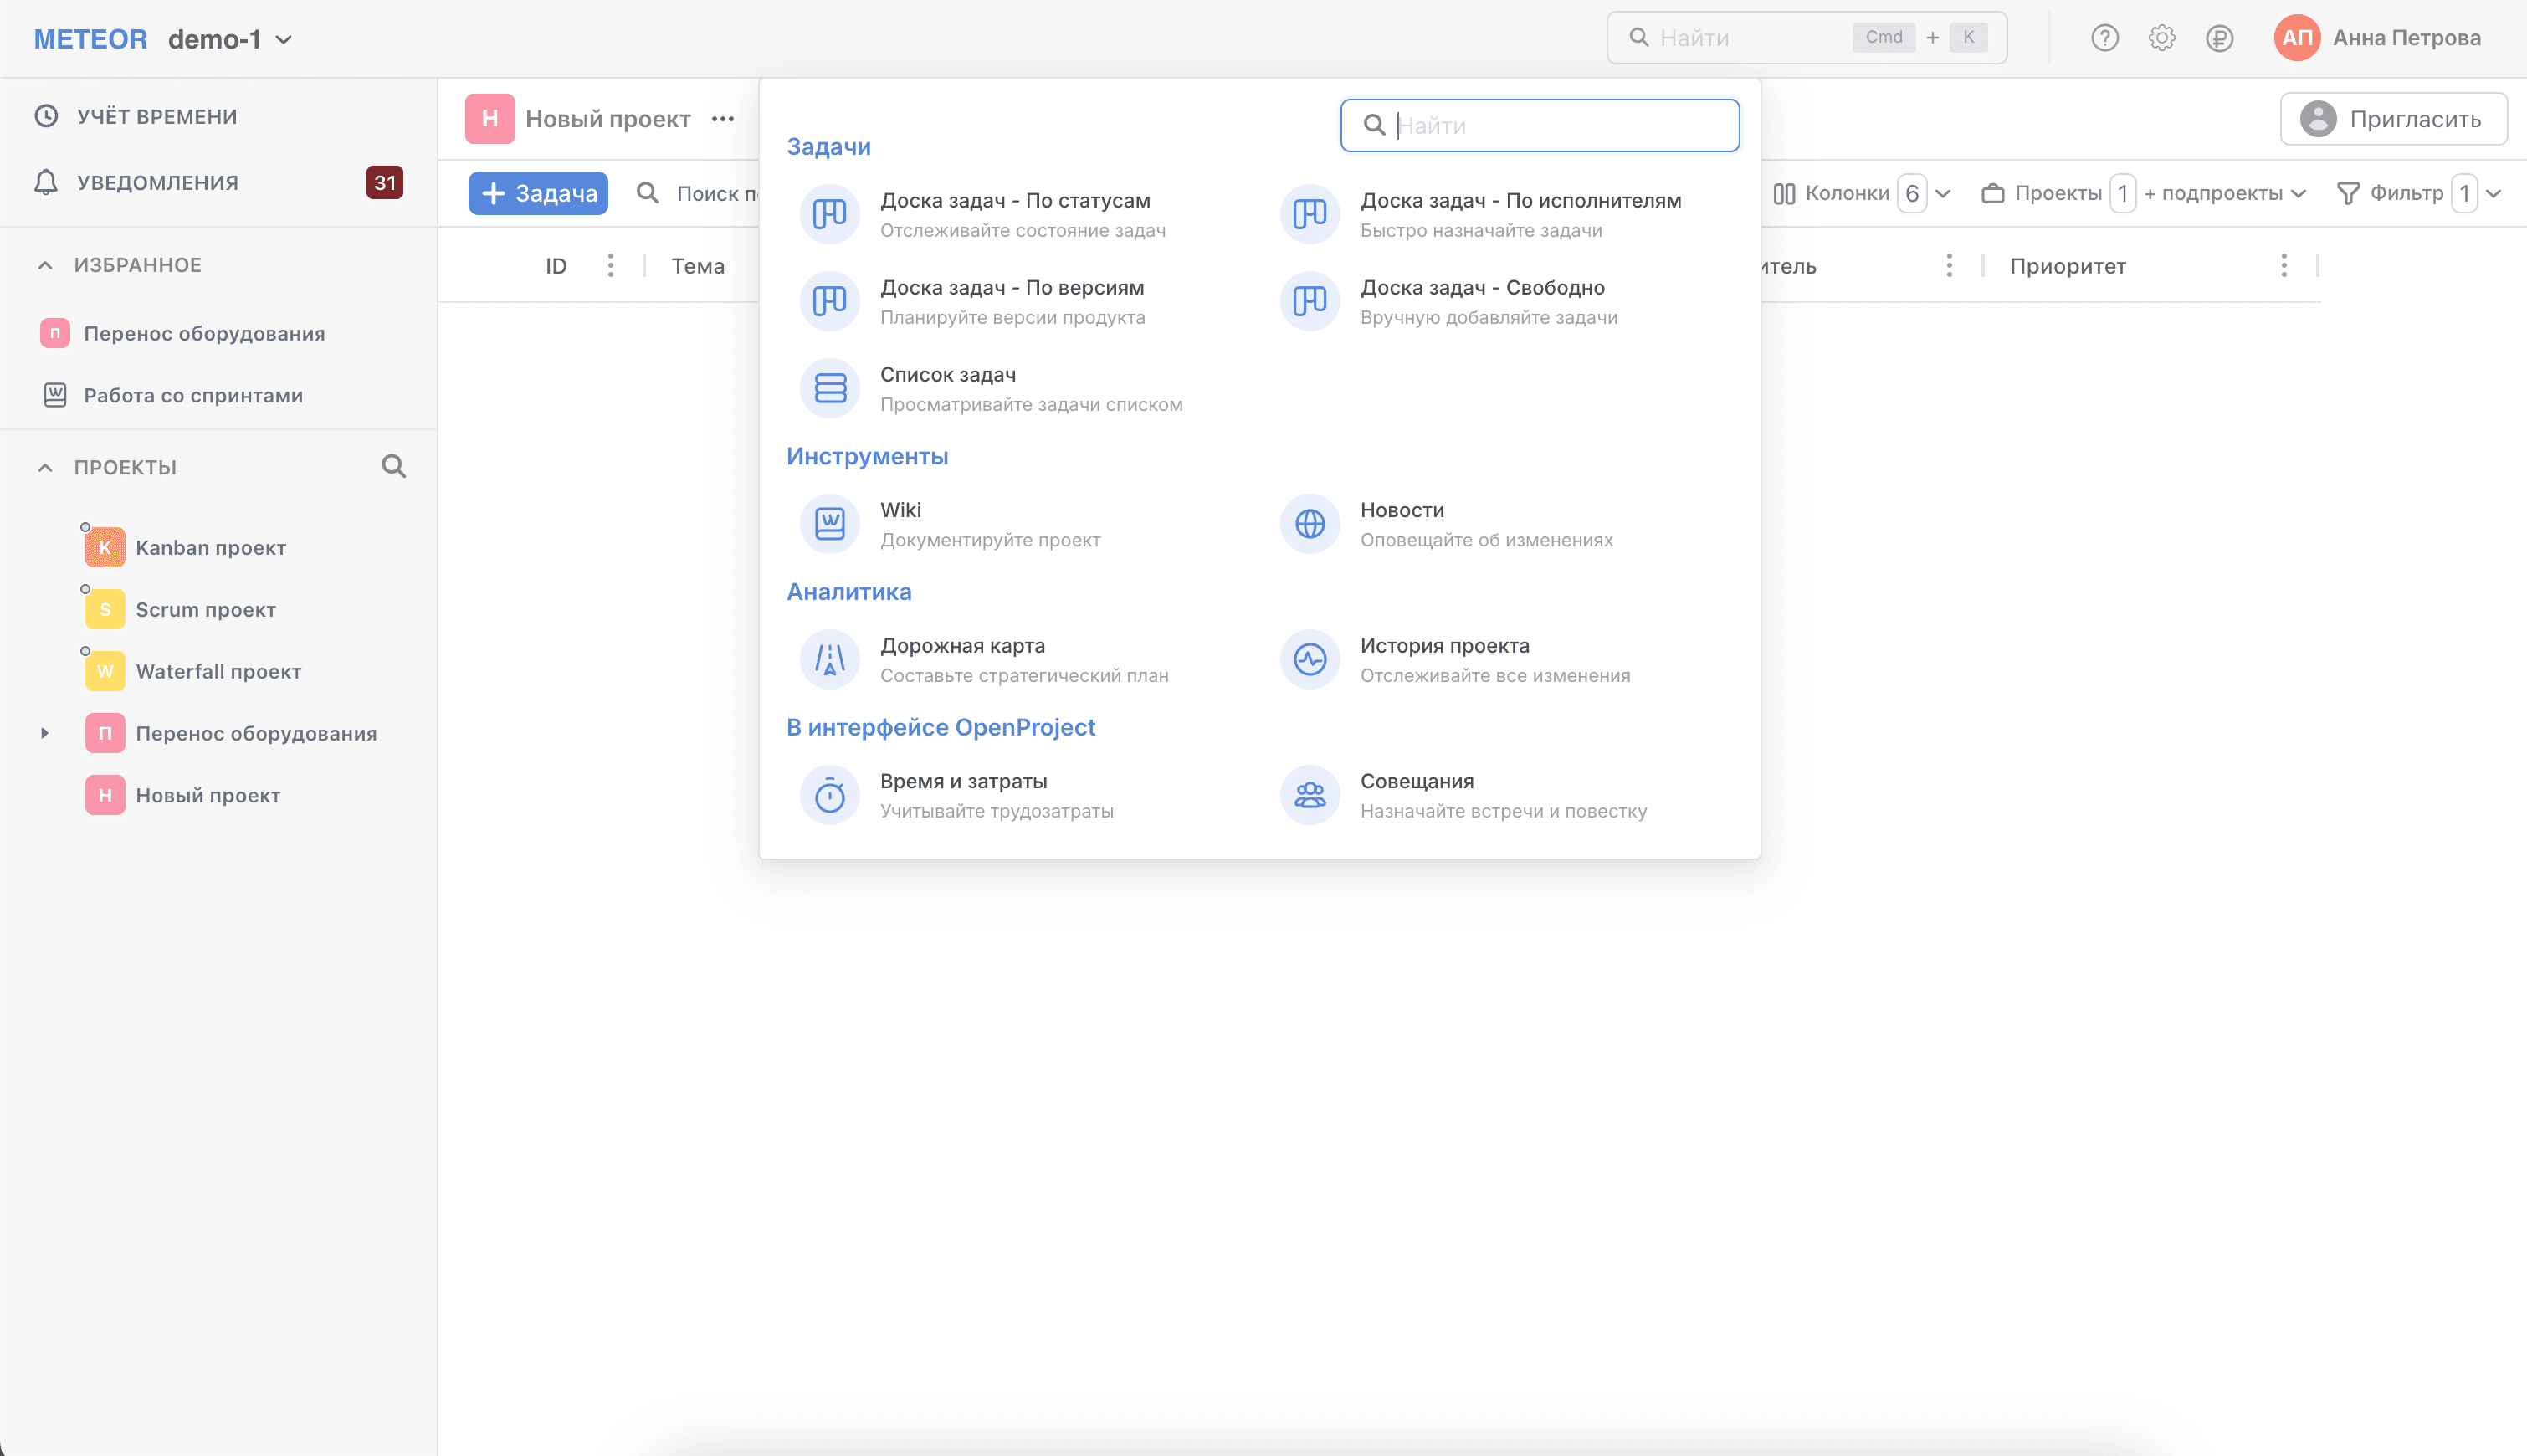This screenshot has height=1456, width=2527.
Task: Click the popup Найти search field
Action: coord(1540,125)
